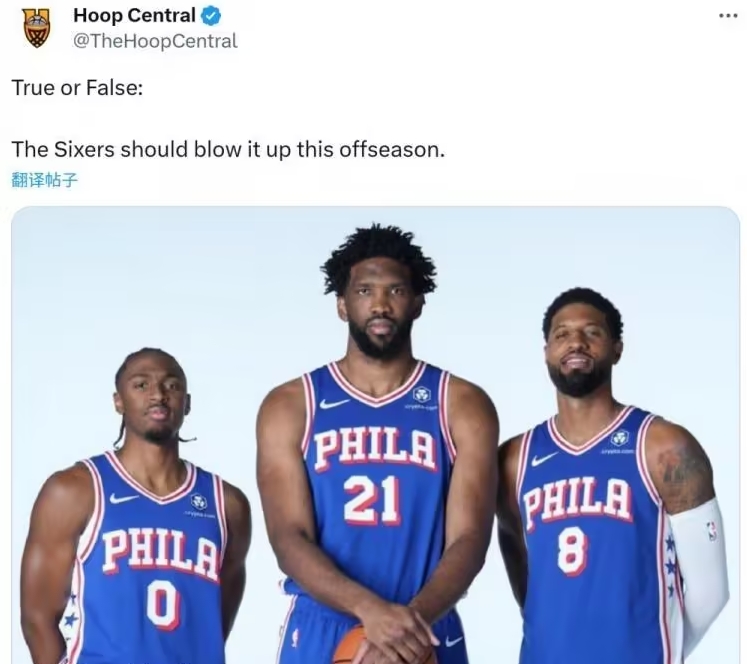The image size is (747, 664).
Task: Select the "True or False:" text line
Action: click(x=77, y=88)
